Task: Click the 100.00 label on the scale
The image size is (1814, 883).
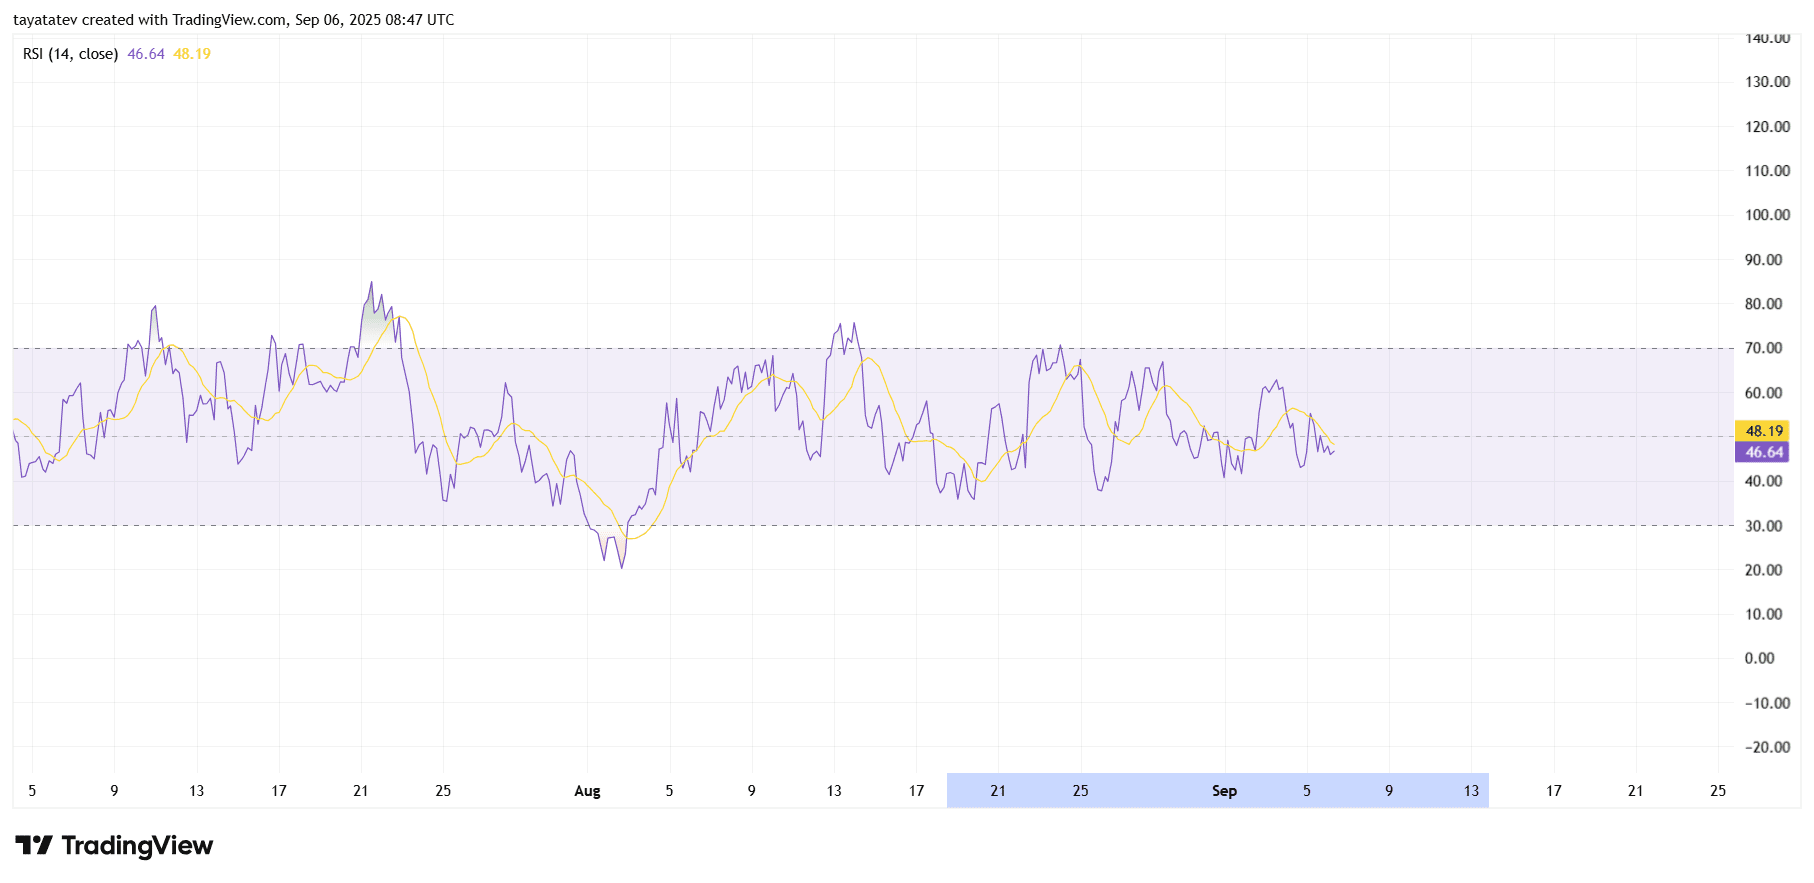Action: (x=1767, y=215)
